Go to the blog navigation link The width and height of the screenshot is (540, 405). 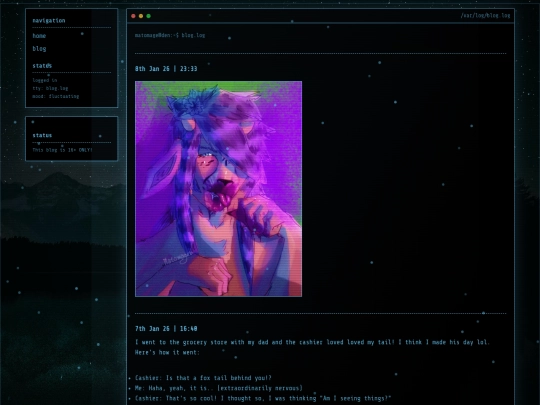[x=39, y=49]
